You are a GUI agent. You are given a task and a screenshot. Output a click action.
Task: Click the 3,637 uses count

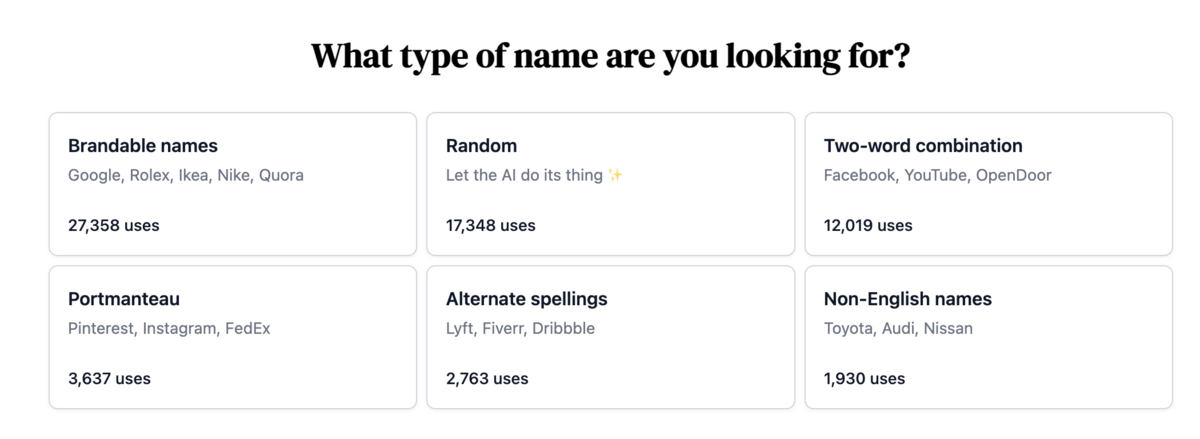(109, 378)
